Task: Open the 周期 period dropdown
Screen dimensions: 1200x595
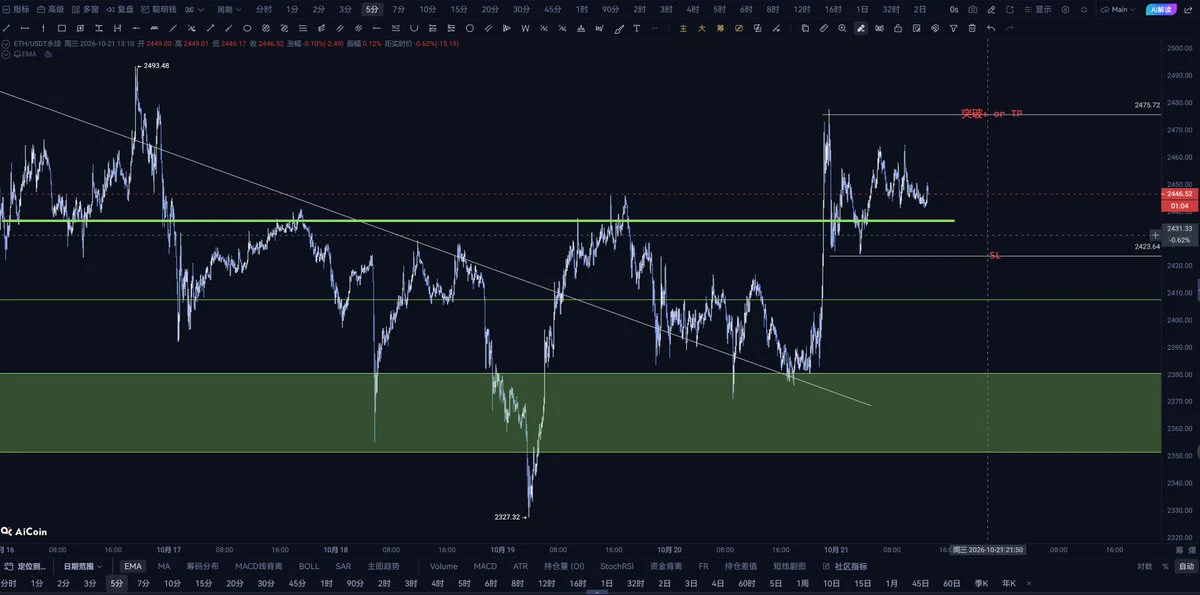Action: tap(229, 9)
